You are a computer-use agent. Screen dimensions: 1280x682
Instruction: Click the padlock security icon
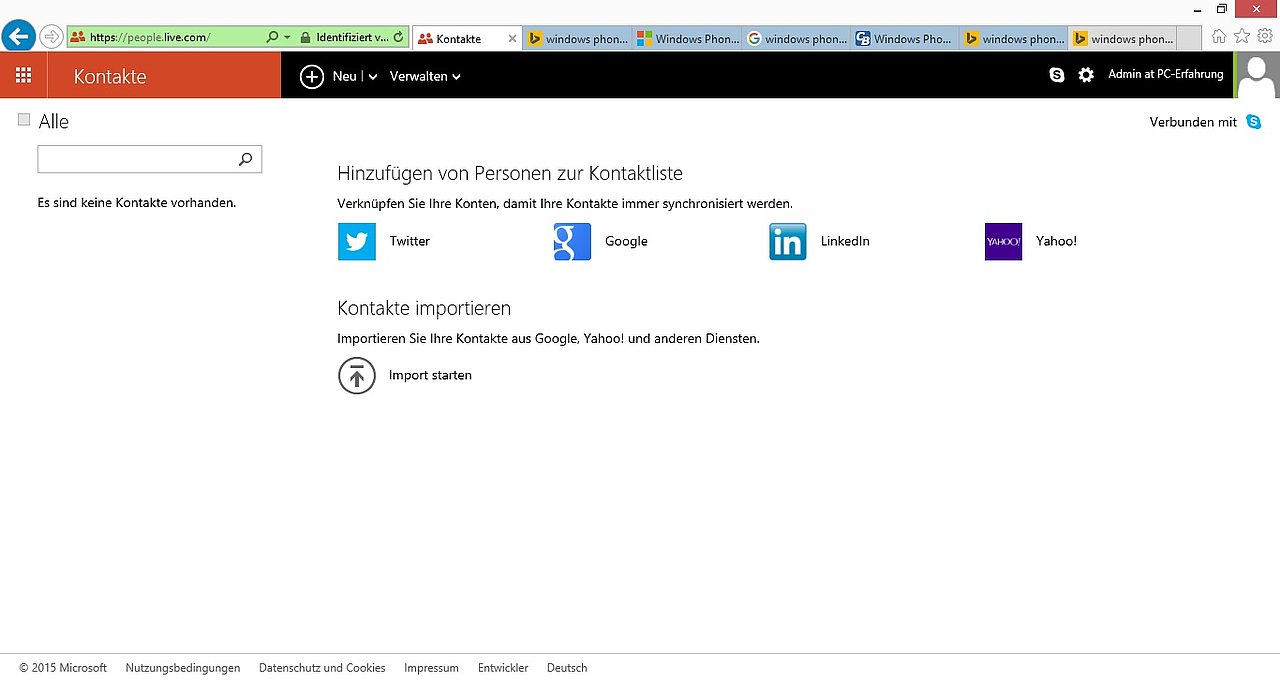point(305,37)
